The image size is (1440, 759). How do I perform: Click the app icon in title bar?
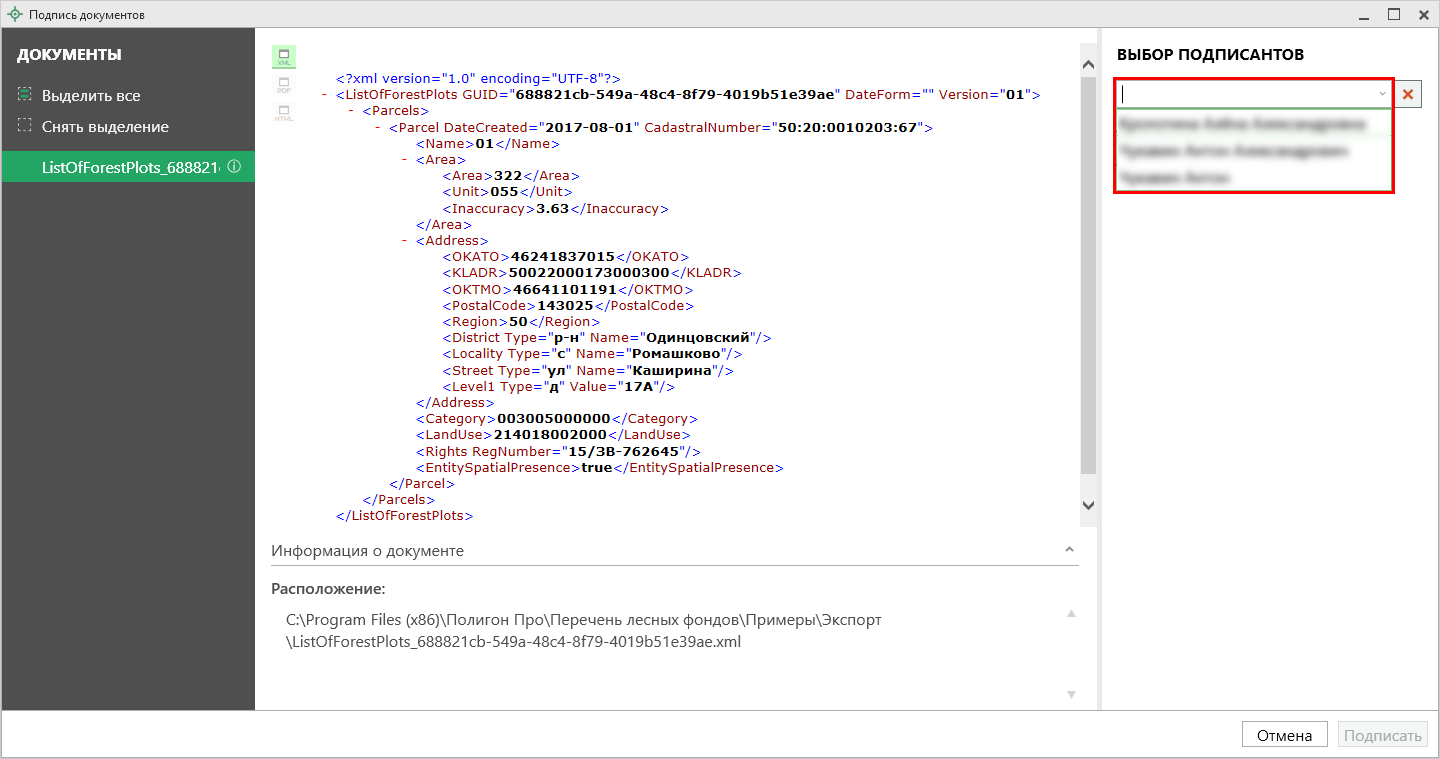(14, 15)
